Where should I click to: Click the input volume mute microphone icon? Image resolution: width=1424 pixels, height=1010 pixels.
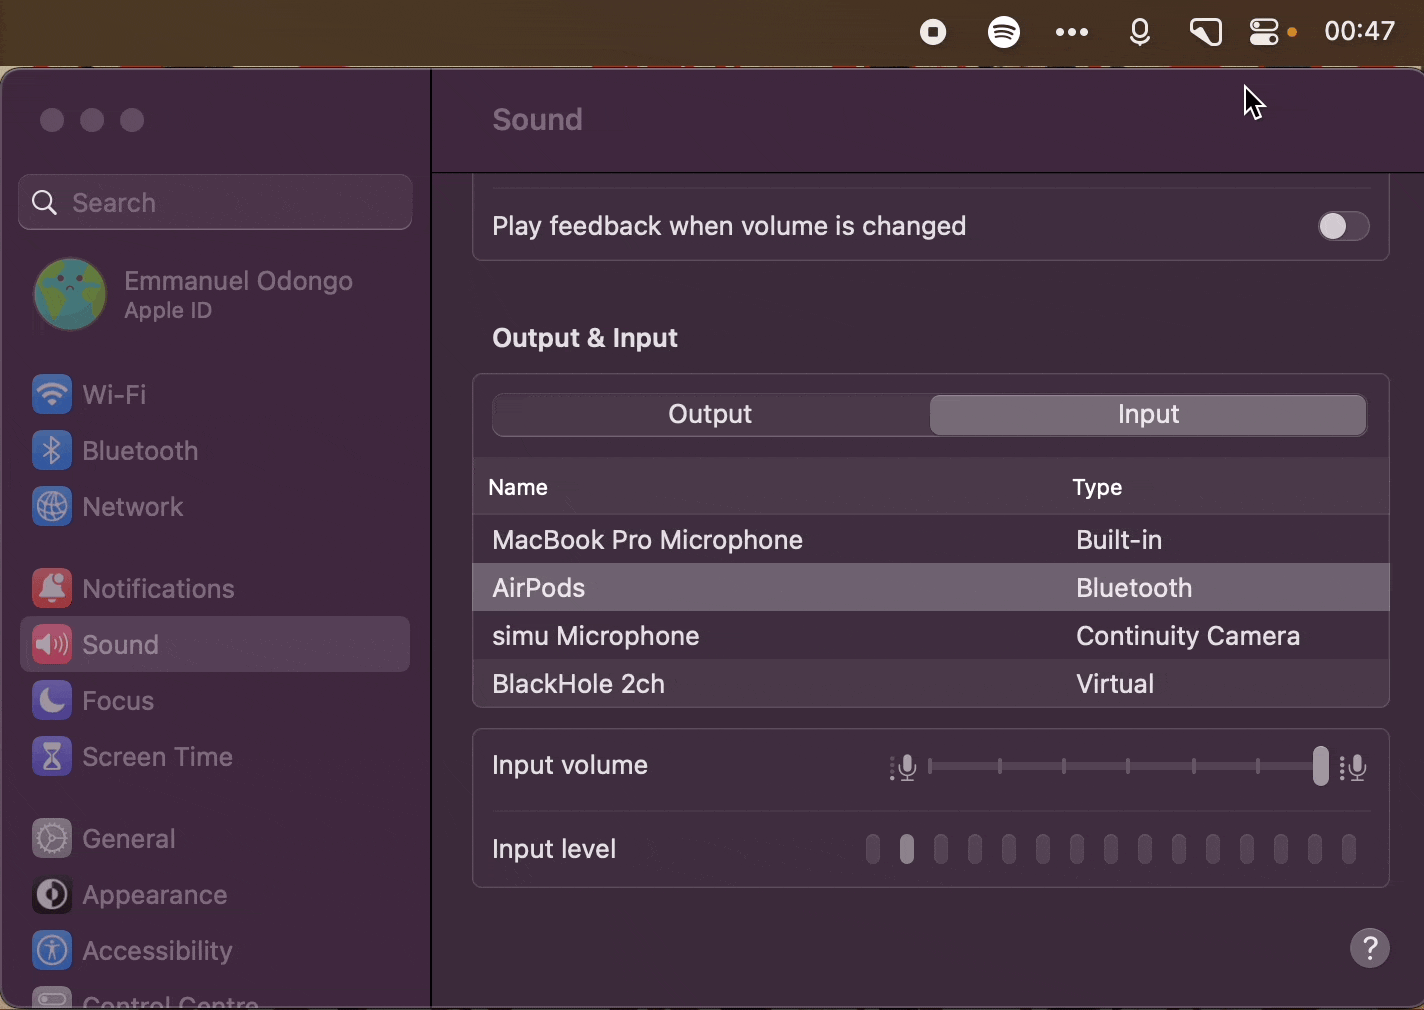pyautogui.click(x=904, y=767)
